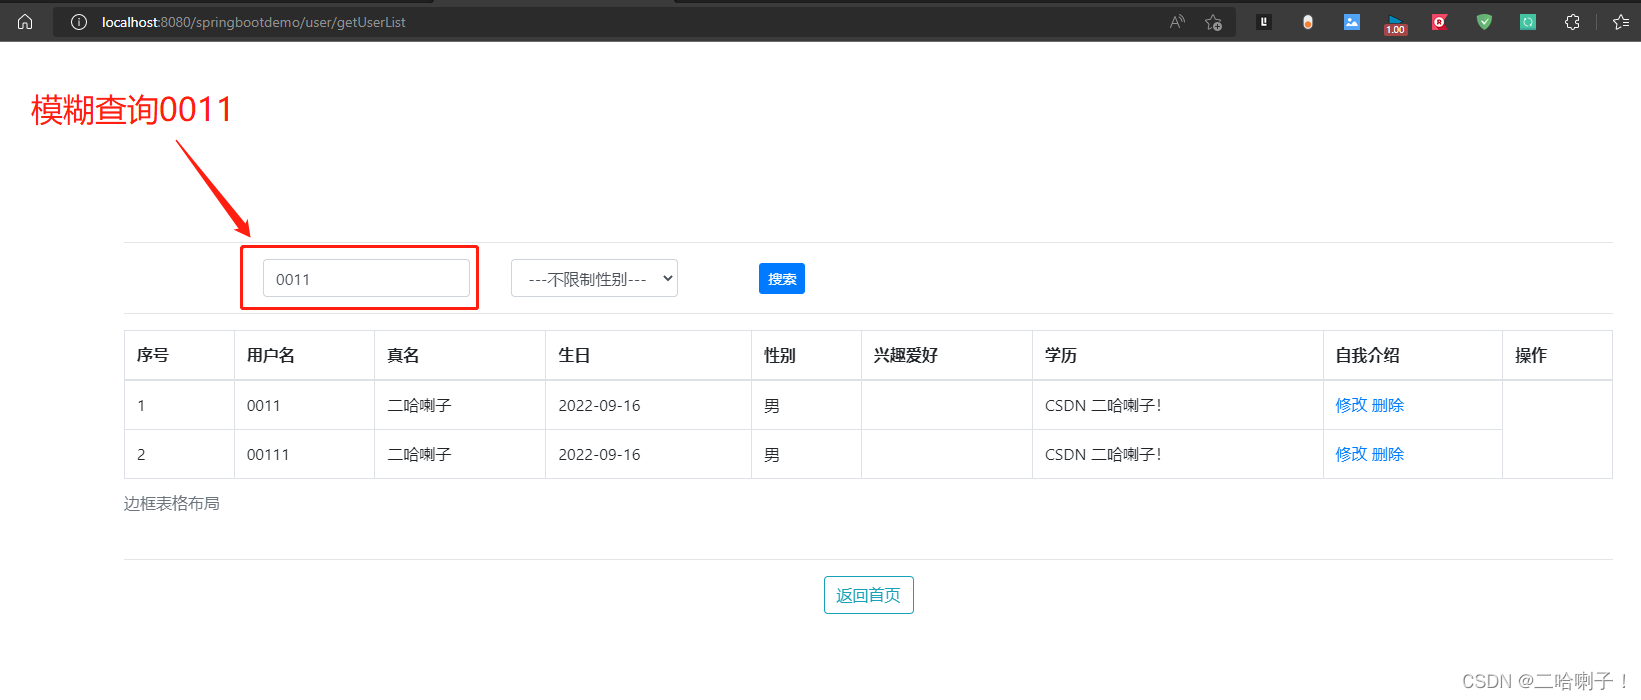Click real name 二哈喇子 in row 2

click(419, 454)
